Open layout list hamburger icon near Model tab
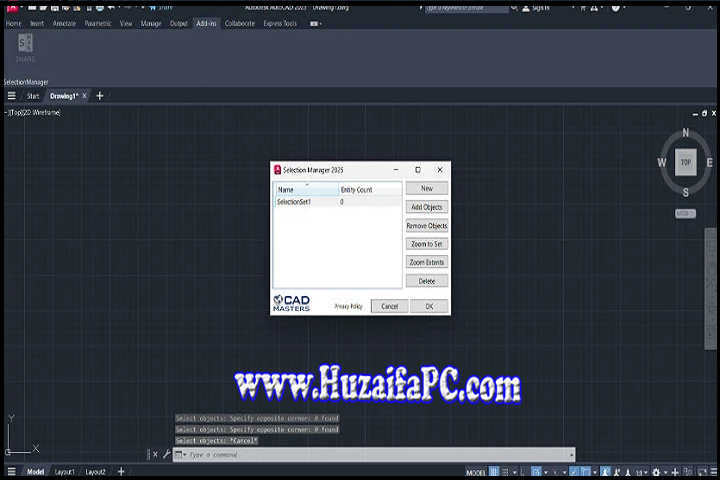This screenshot has width=720, height=480. point(11,471)
